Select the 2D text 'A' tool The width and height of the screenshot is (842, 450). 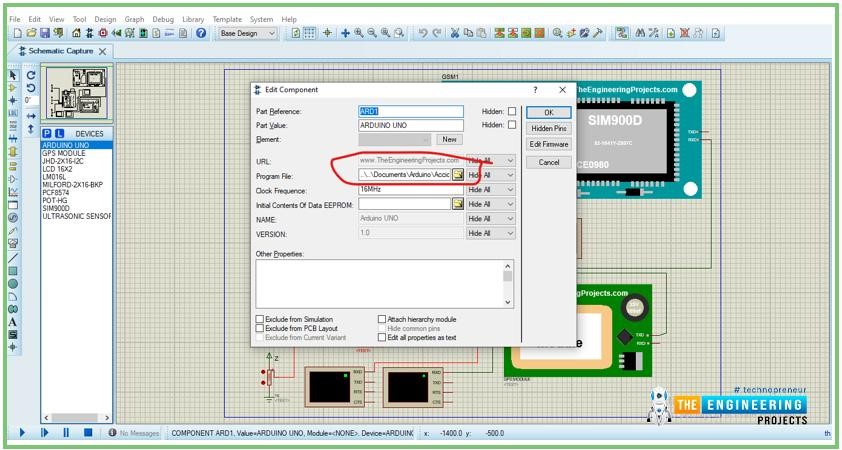[x=13, y=322]
